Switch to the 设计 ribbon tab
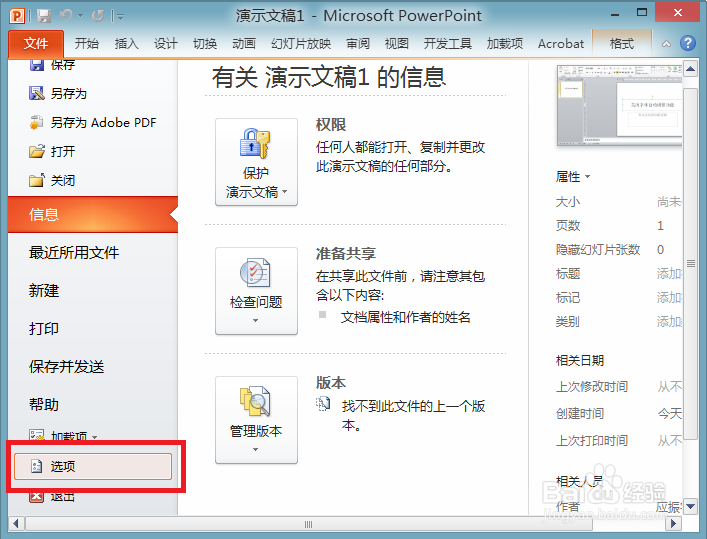Screen dimensions: 707x539 165,44
